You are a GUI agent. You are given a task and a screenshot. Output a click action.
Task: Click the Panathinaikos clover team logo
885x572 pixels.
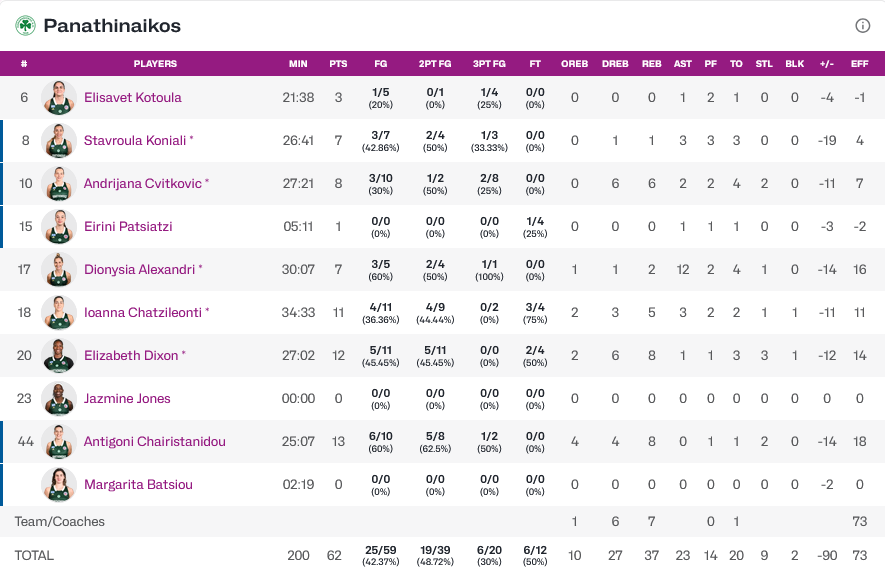click(25, 25)
